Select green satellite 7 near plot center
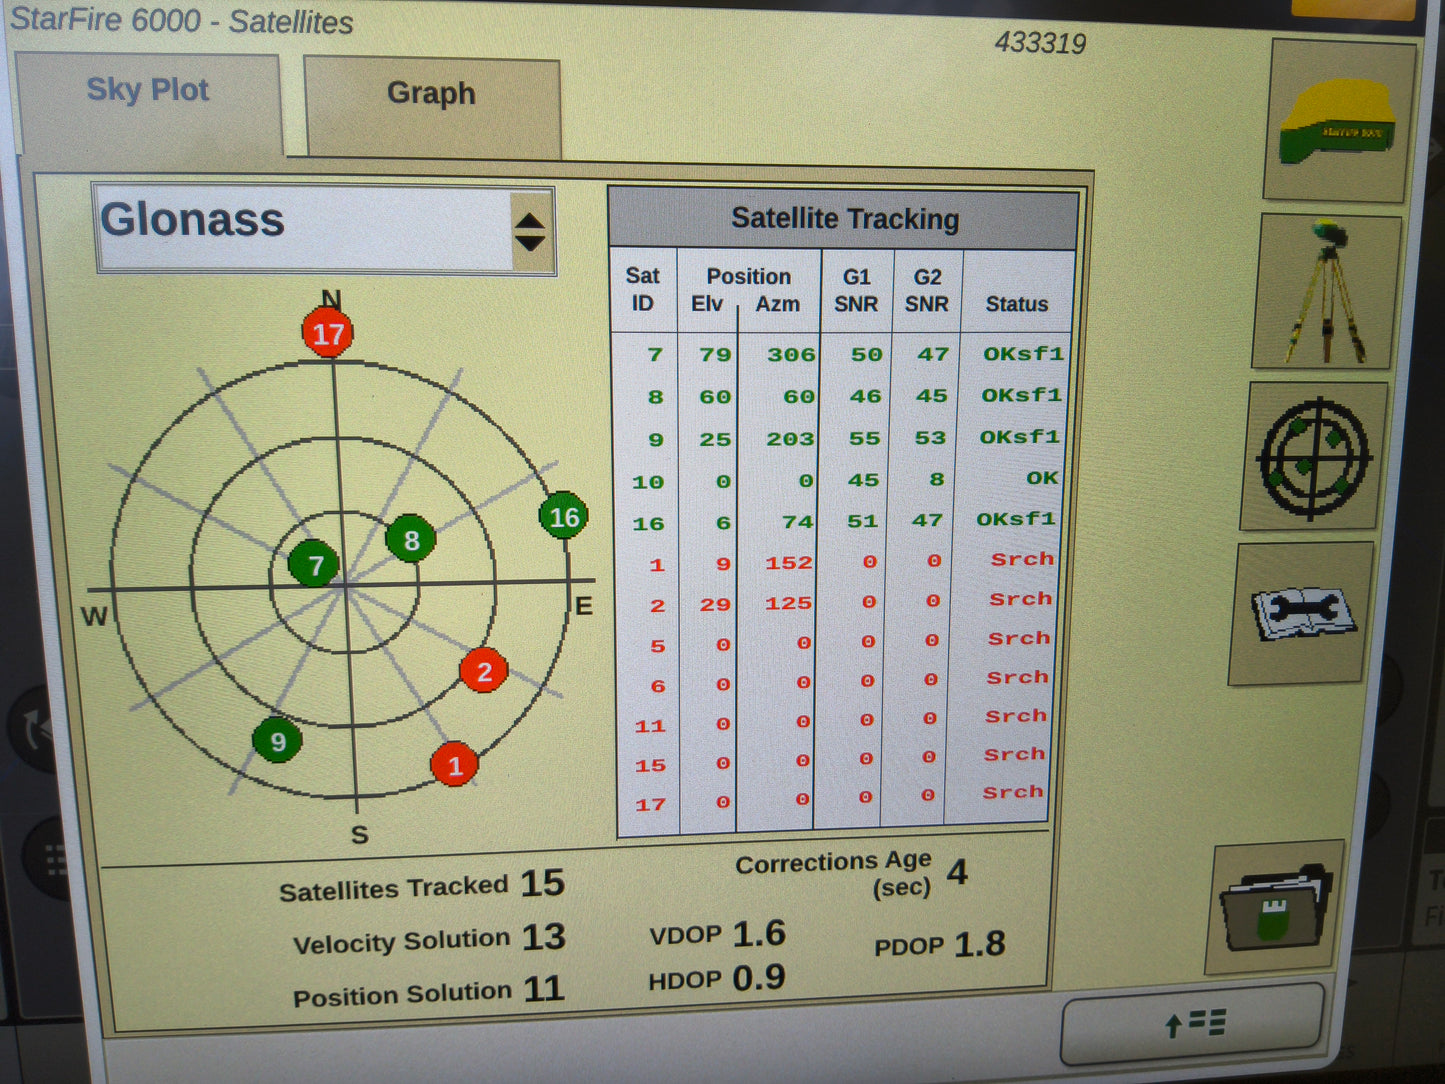 pyautogui.click(x=314, y=565)
